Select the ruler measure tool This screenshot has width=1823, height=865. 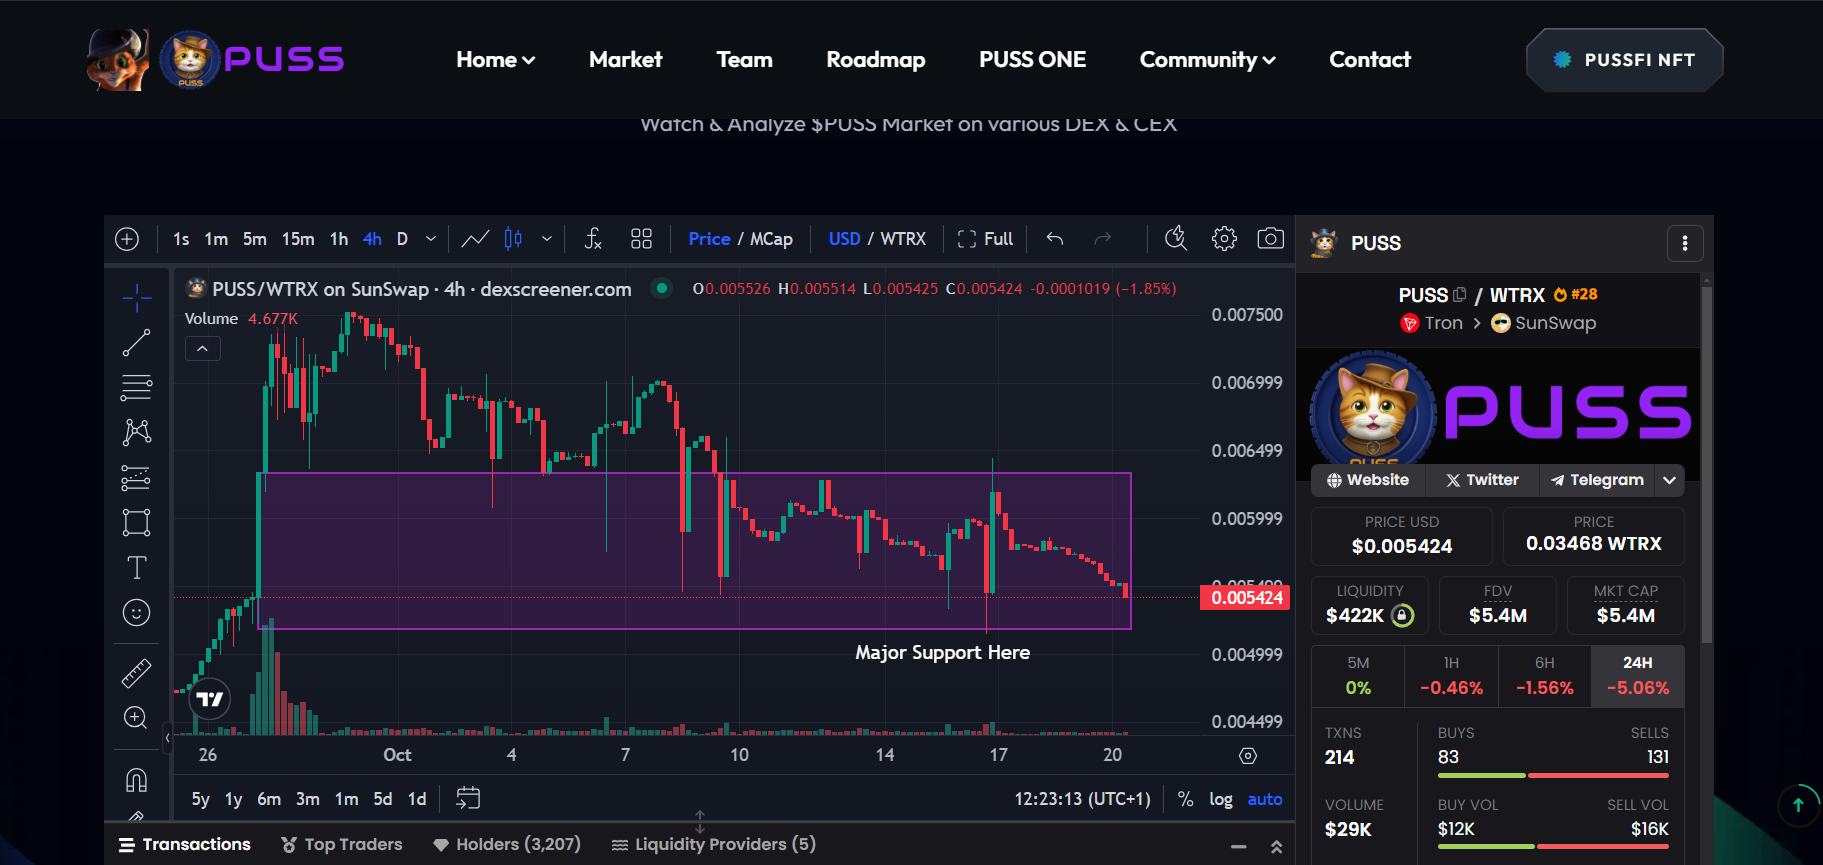pyautogui.click(x=137, y=673)
